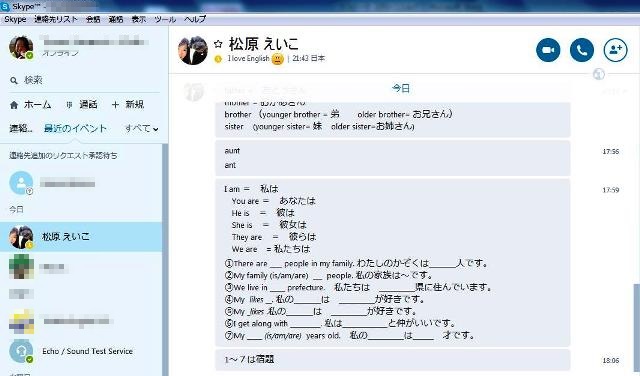Start a video call with 松原 えいこ

(548, 50)
